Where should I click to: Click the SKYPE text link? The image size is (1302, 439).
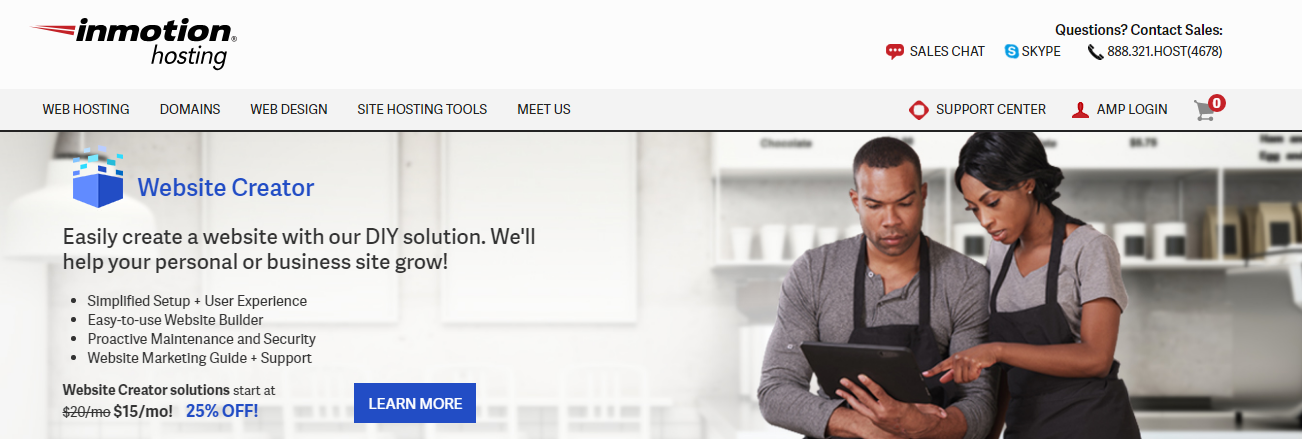pos(1041,52)
